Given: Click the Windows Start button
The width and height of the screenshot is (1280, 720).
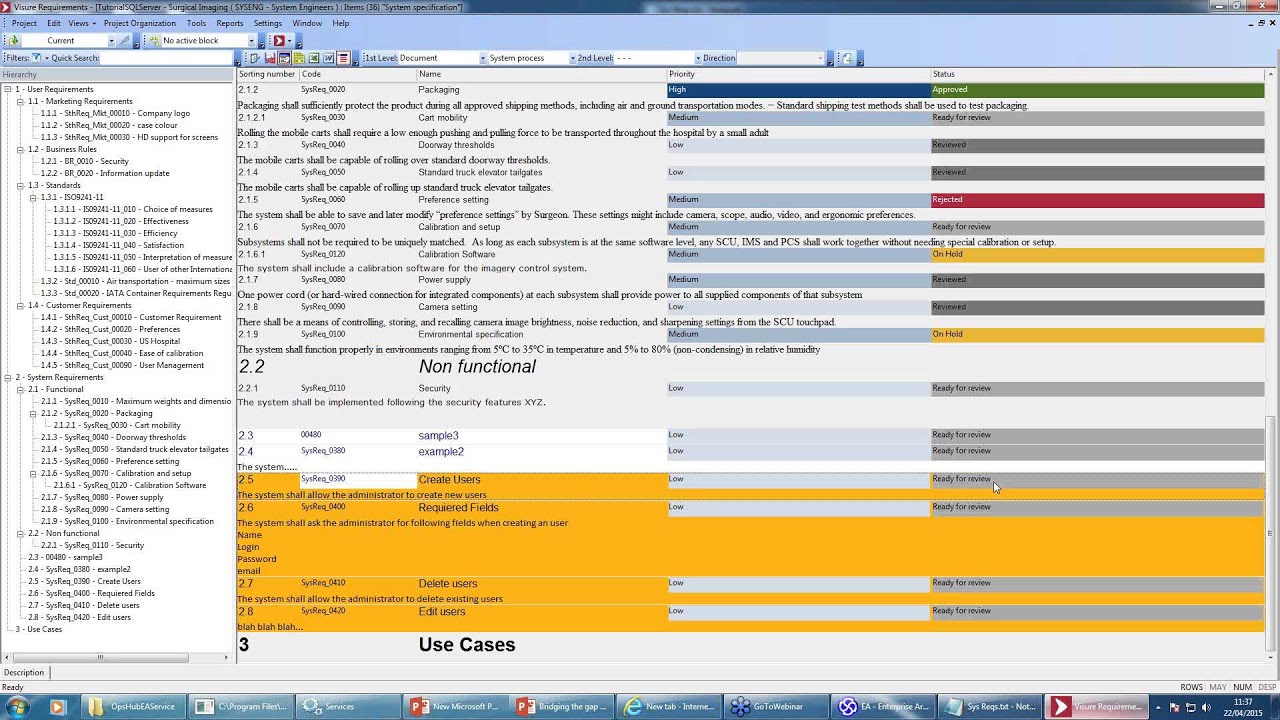Looking at the screenshot, I should (17, 707).
